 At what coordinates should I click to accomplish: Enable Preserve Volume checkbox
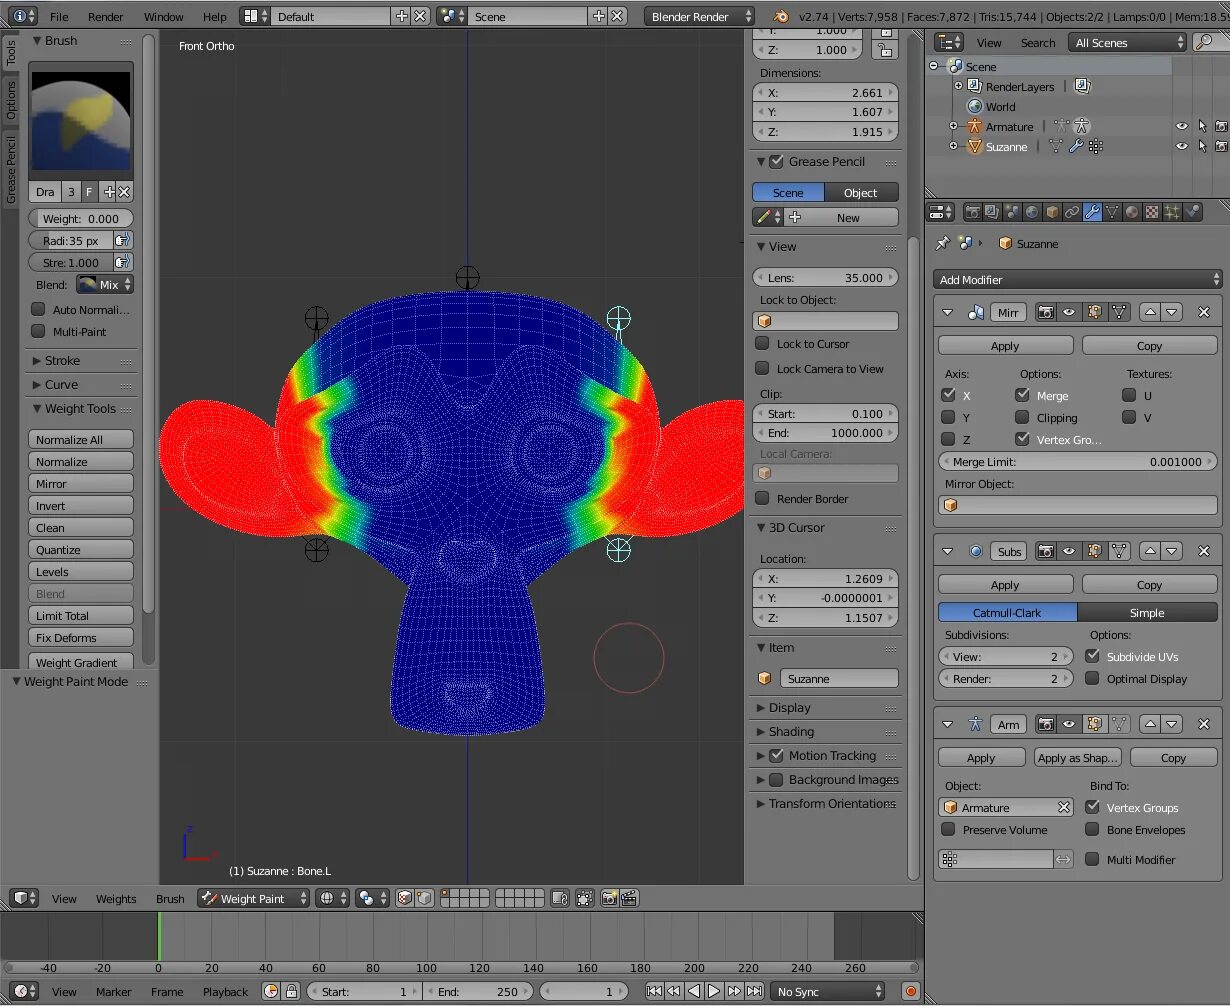(948, 829)
